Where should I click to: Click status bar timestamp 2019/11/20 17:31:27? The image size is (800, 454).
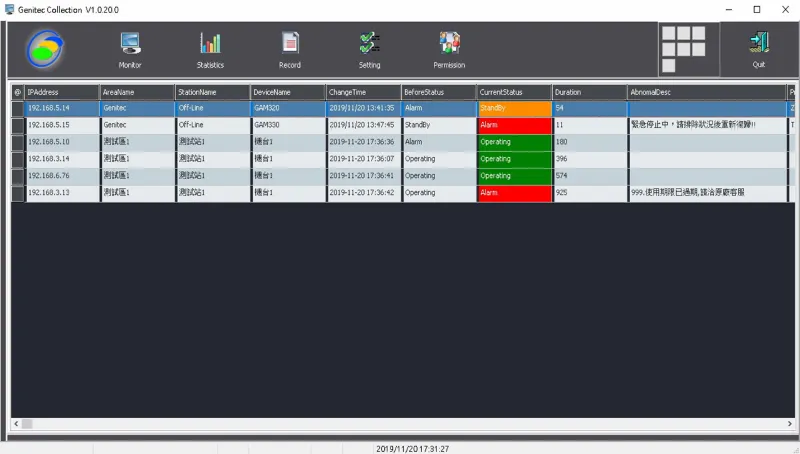tap(412, 449)
